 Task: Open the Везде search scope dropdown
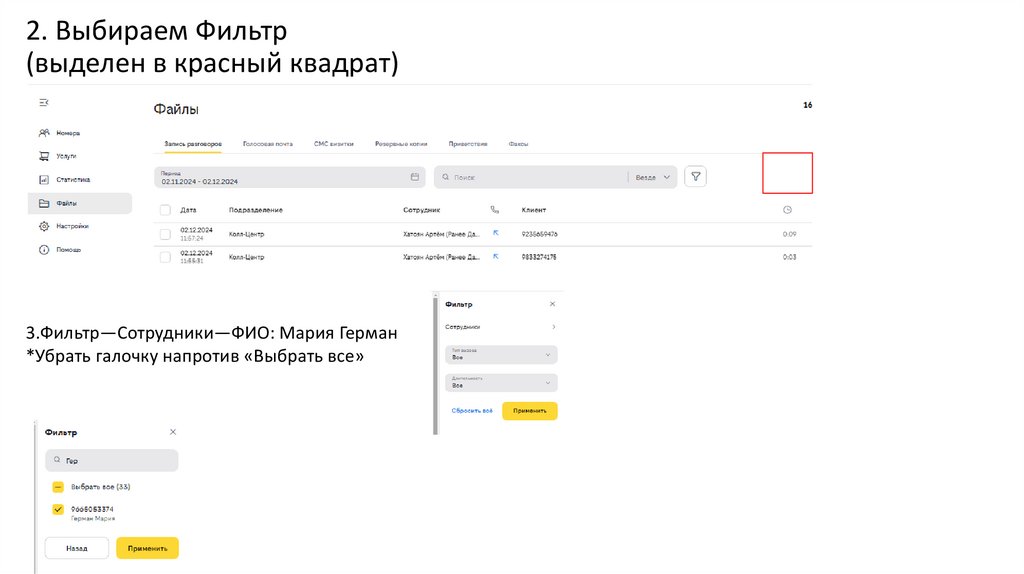(652, 177)
